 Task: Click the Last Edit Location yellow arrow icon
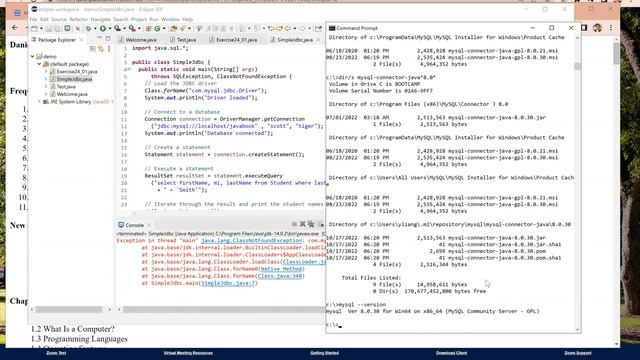(271, 29)
